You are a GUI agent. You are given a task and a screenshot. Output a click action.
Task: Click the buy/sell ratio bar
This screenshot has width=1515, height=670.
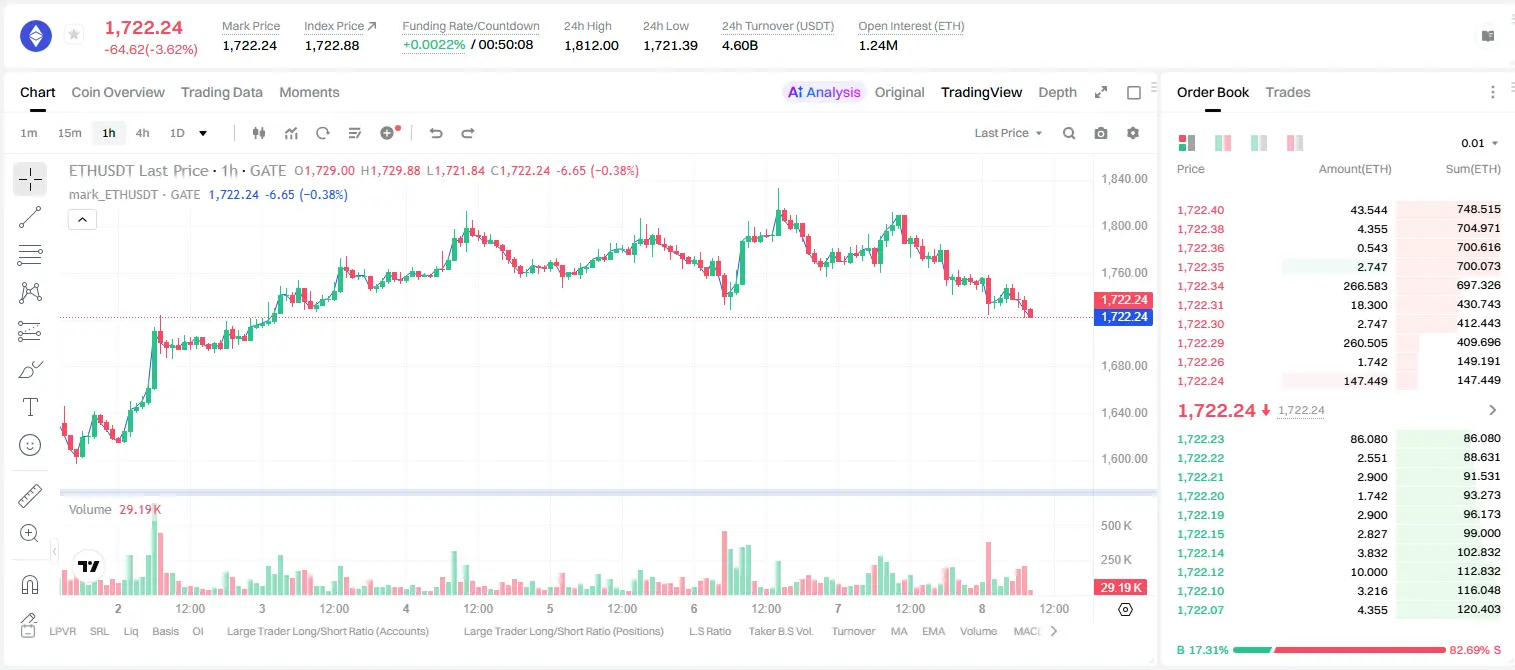coord(1339,650)
